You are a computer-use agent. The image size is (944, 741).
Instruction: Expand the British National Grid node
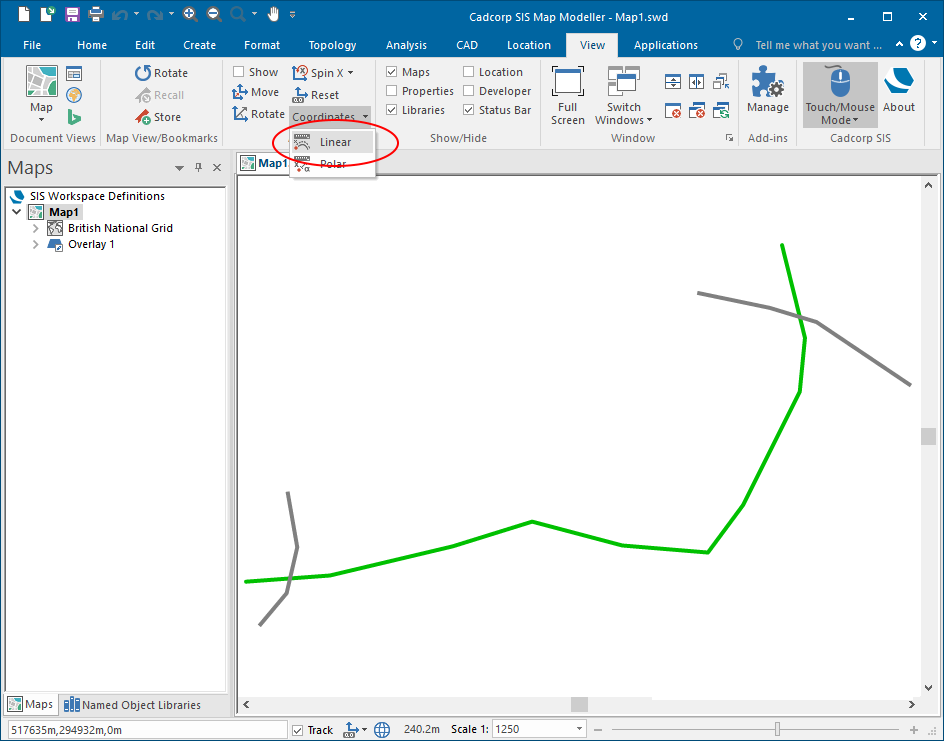pyautogui.click(x=36, y=228)
